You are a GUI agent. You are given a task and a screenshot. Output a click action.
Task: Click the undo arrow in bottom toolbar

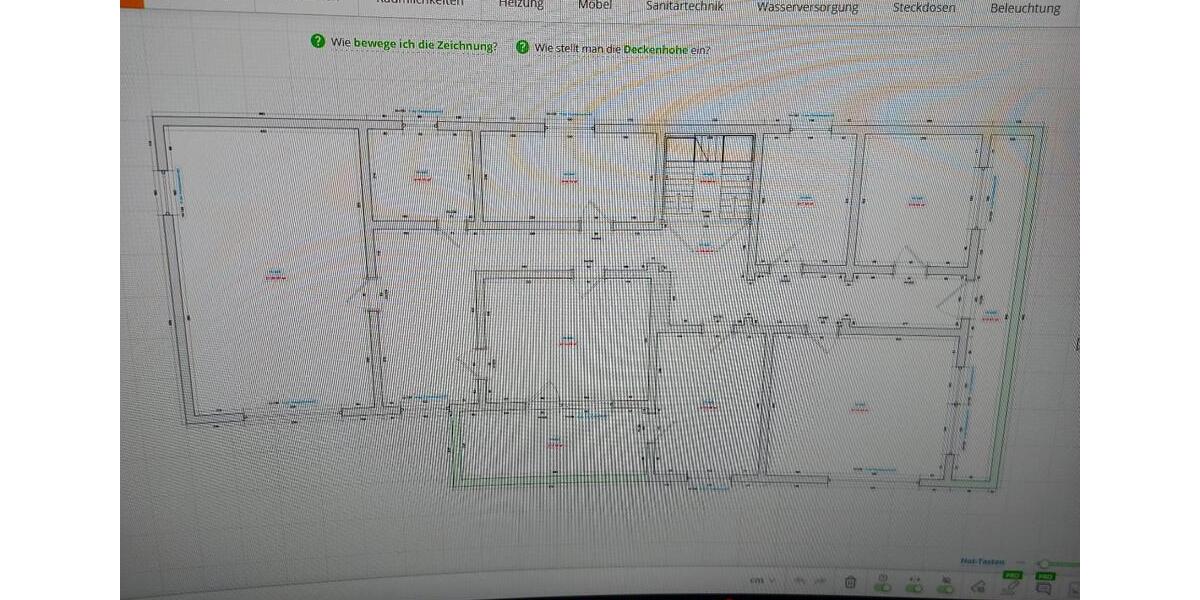coord(800,580)
